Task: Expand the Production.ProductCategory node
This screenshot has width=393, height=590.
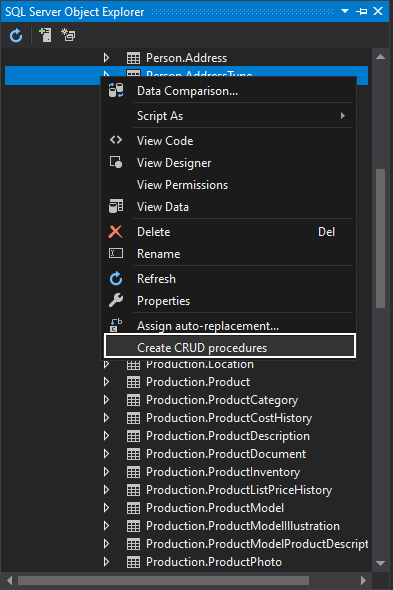Action: pyautogui.click(x=107, y=400)
